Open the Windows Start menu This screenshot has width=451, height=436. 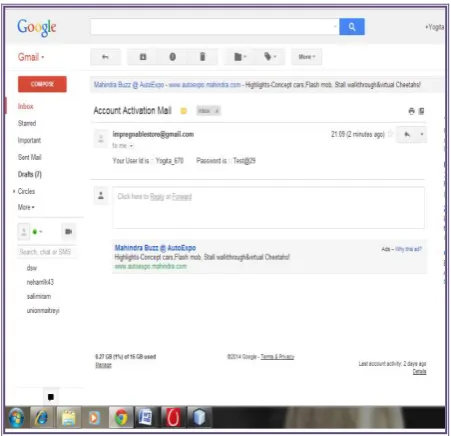click(16, 417)
